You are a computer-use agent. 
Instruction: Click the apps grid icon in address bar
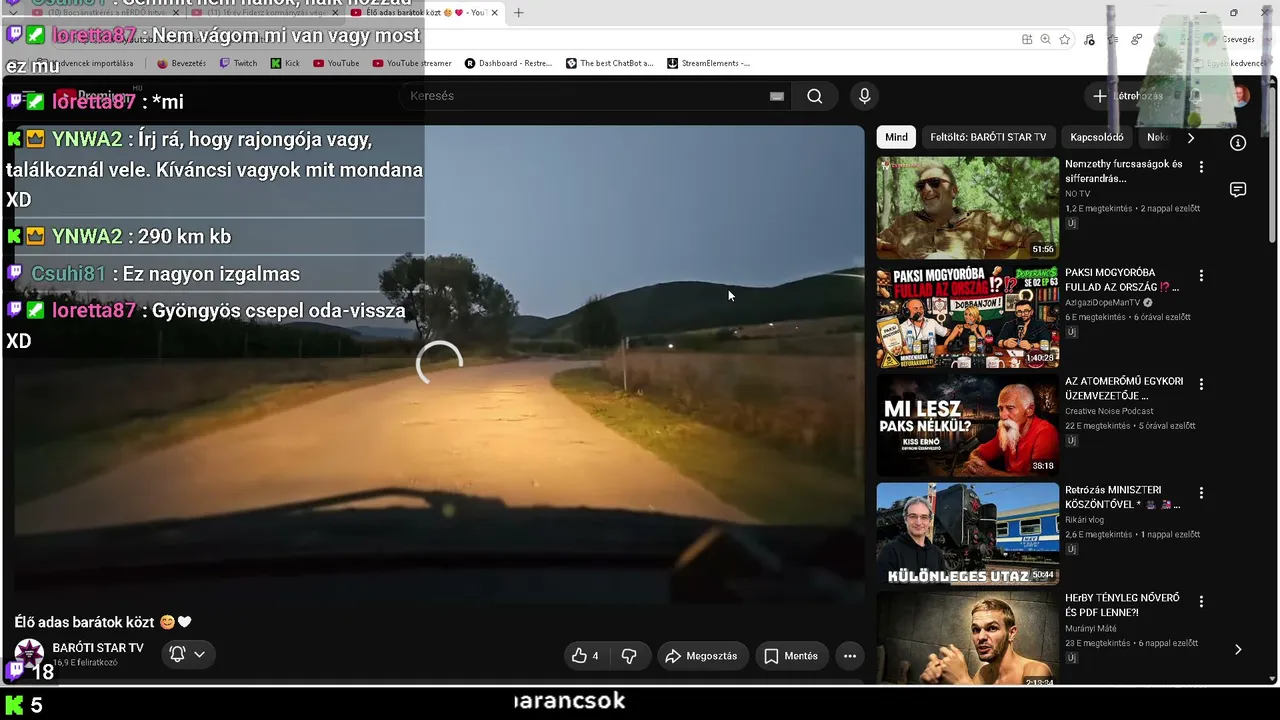[1027, 39]
